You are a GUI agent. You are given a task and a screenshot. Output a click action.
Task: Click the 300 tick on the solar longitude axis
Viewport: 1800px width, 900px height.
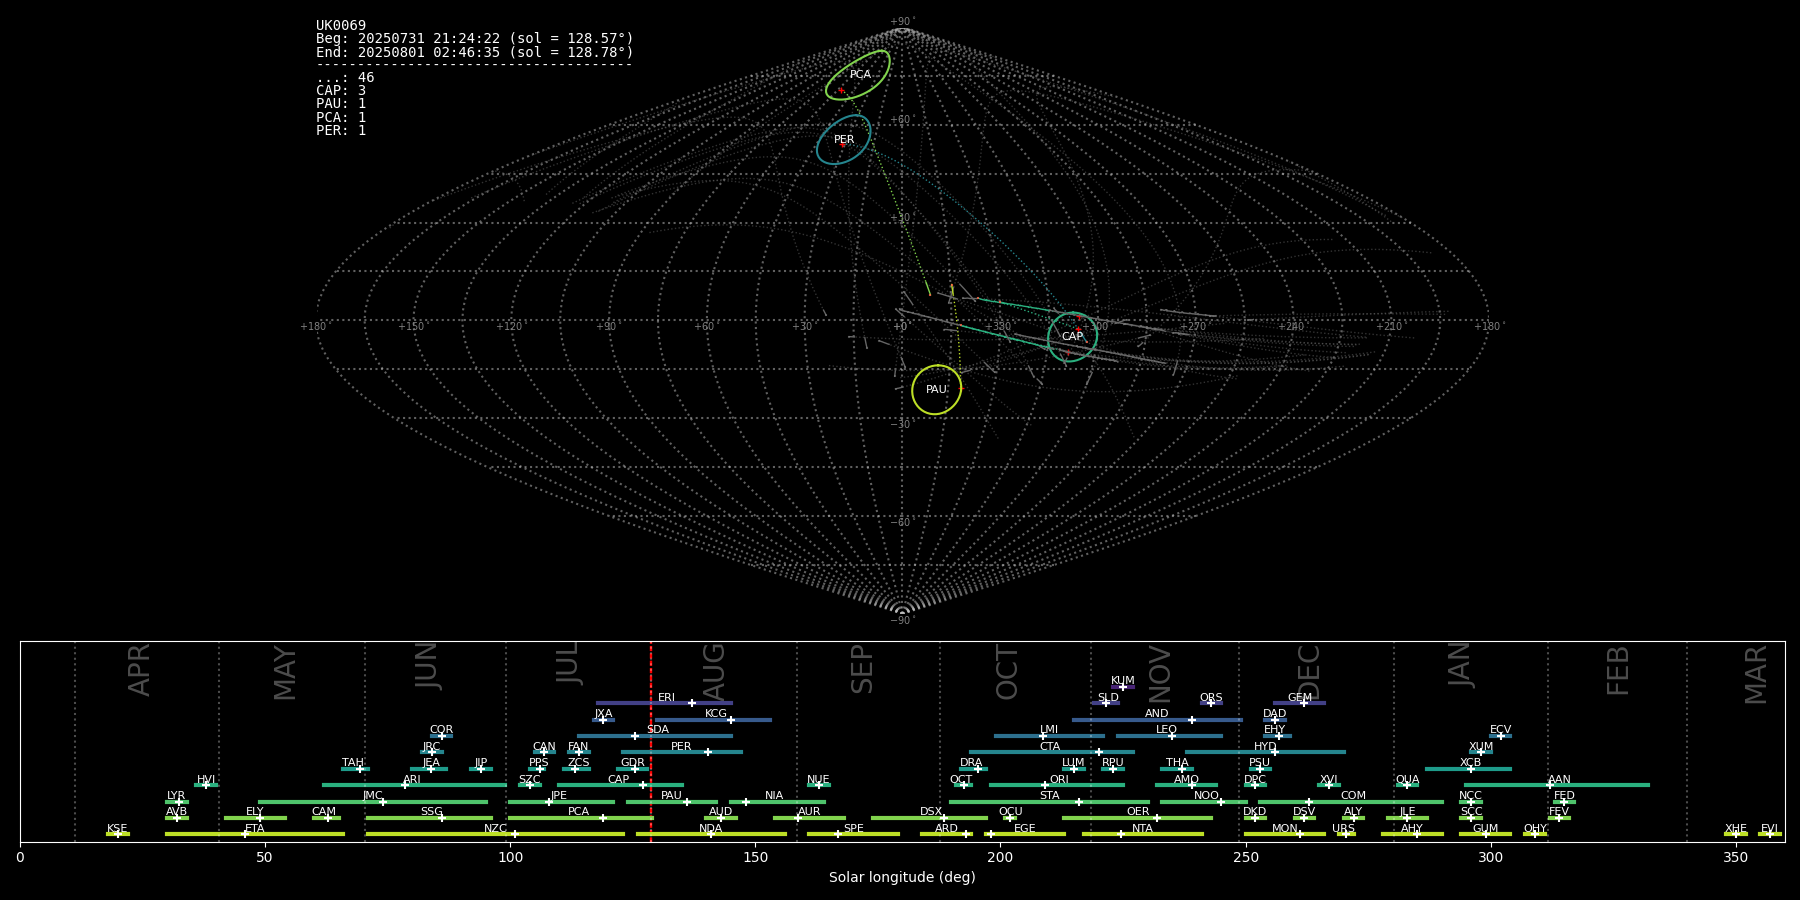pos(1490,857)
